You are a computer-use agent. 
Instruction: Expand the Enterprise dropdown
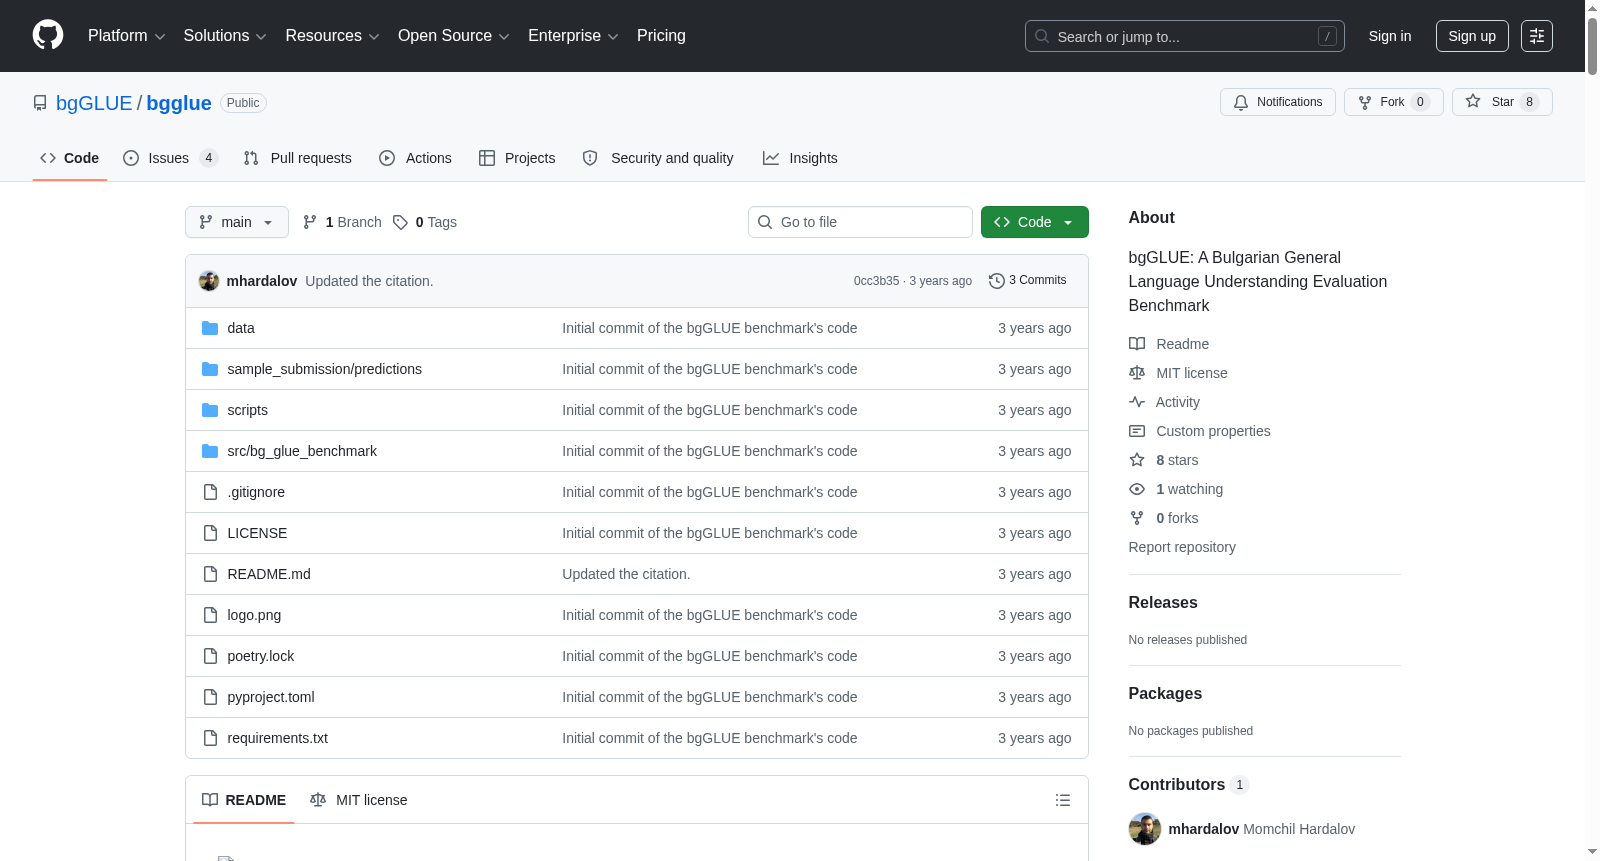point(573,36)
